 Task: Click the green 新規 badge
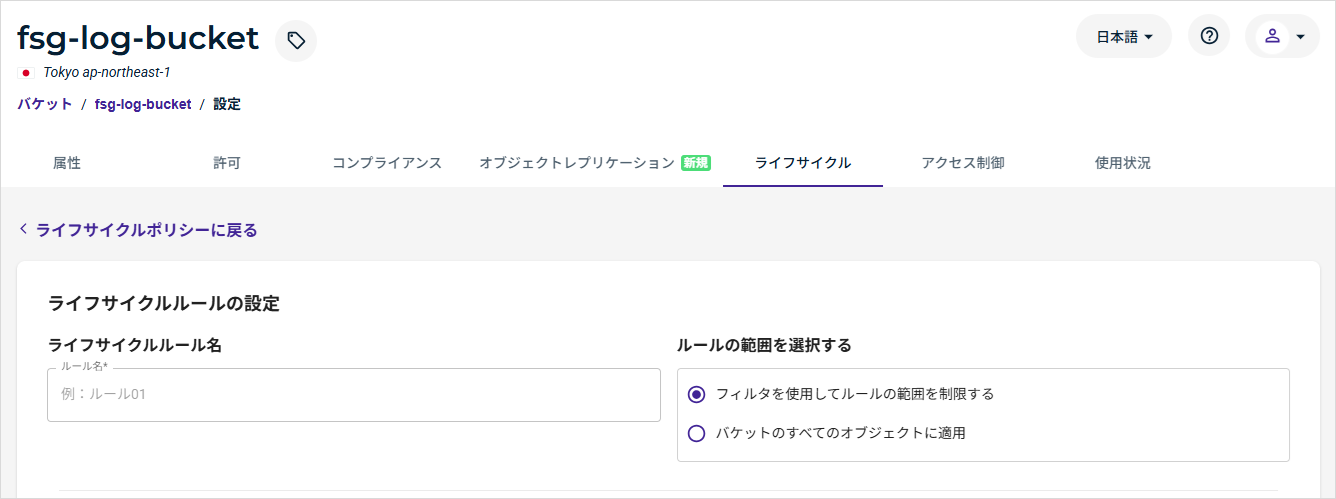[695, 163]
